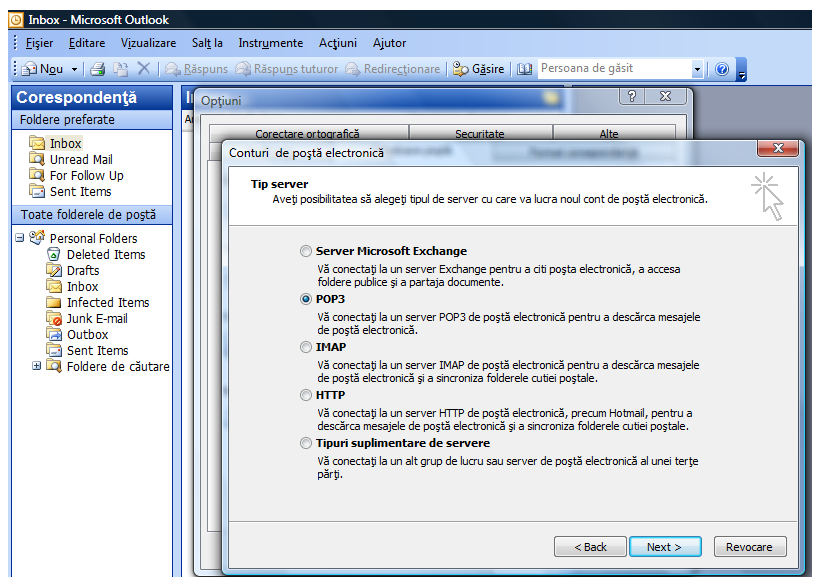The height and width of the screenshot is (587, 820).
Task: Select the IMAP radio option
Action: click(x=306, y=347)
